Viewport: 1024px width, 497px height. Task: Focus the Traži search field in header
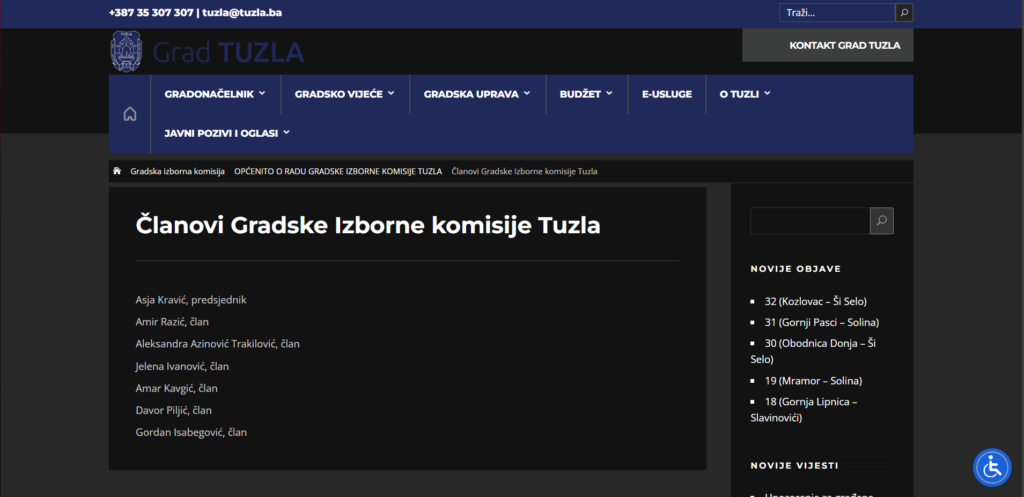click(x=836, y=13)
